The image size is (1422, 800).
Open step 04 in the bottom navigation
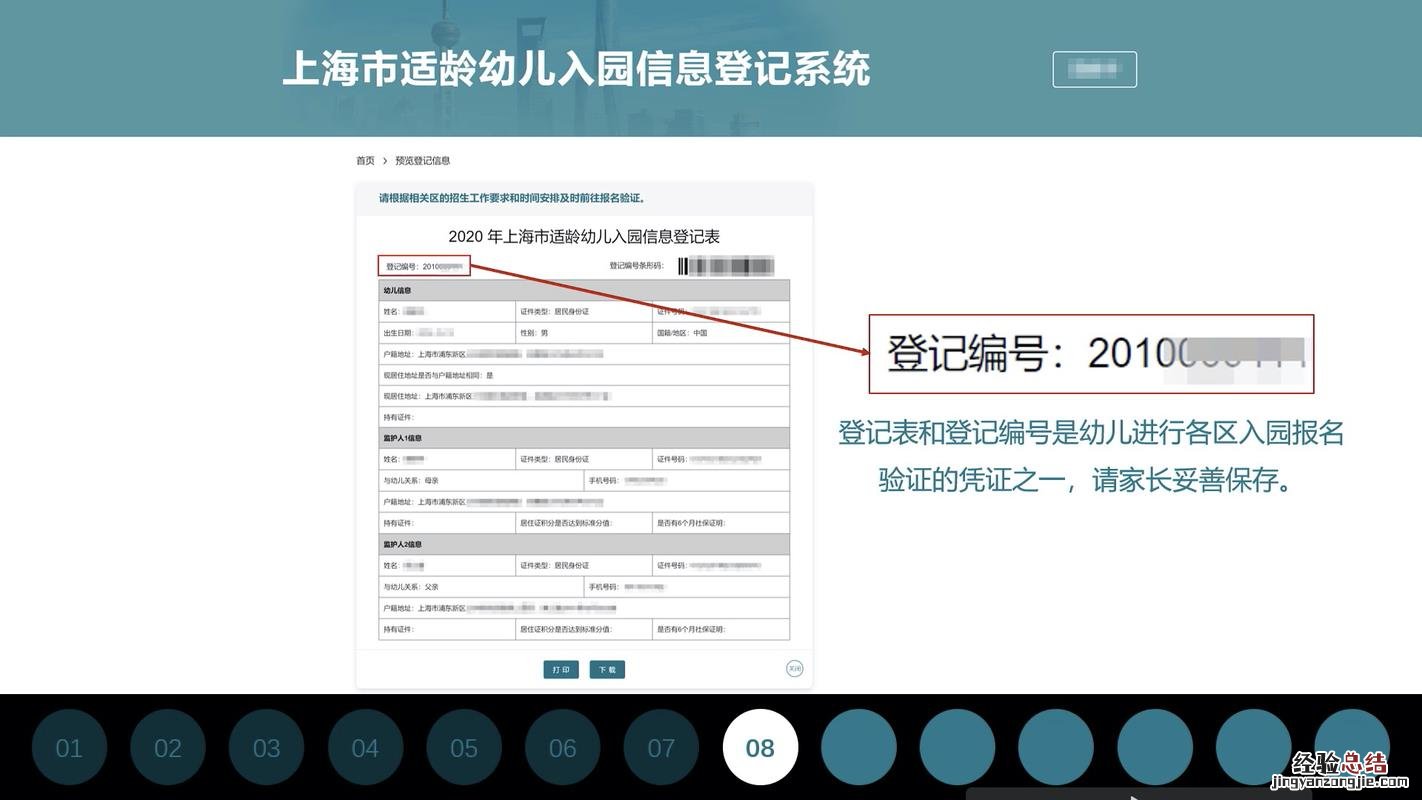pos(365,748)
